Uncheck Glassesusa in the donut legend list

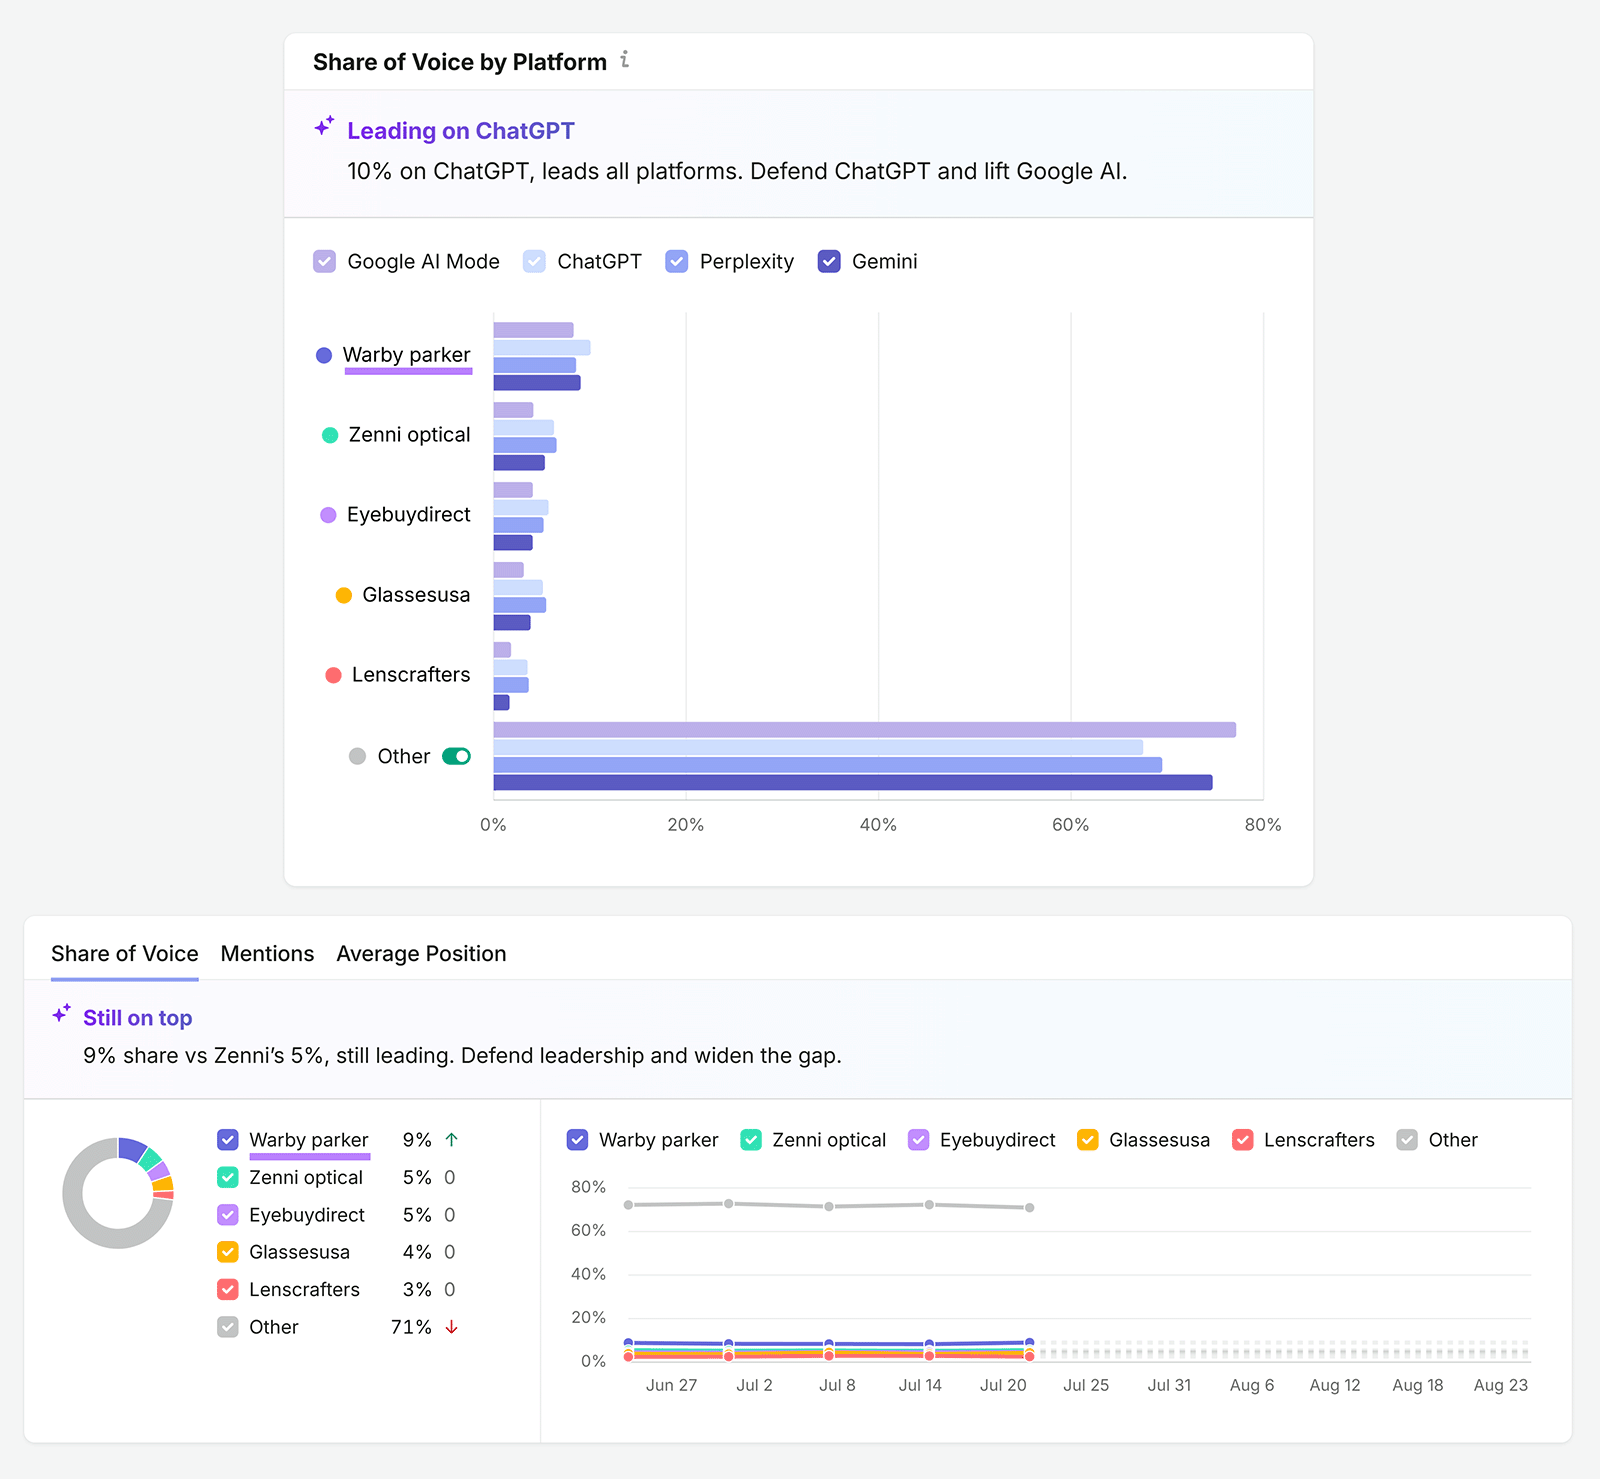click(228, 1252)
